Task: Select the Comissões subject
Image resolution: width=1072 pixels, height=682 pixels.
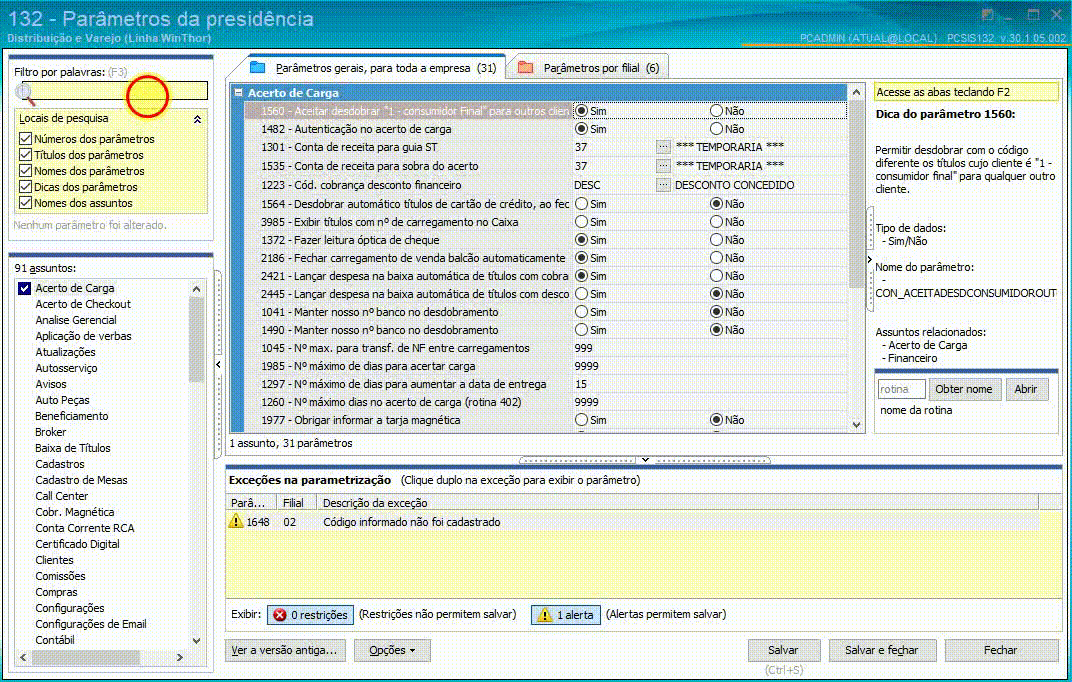Action: 60,576
